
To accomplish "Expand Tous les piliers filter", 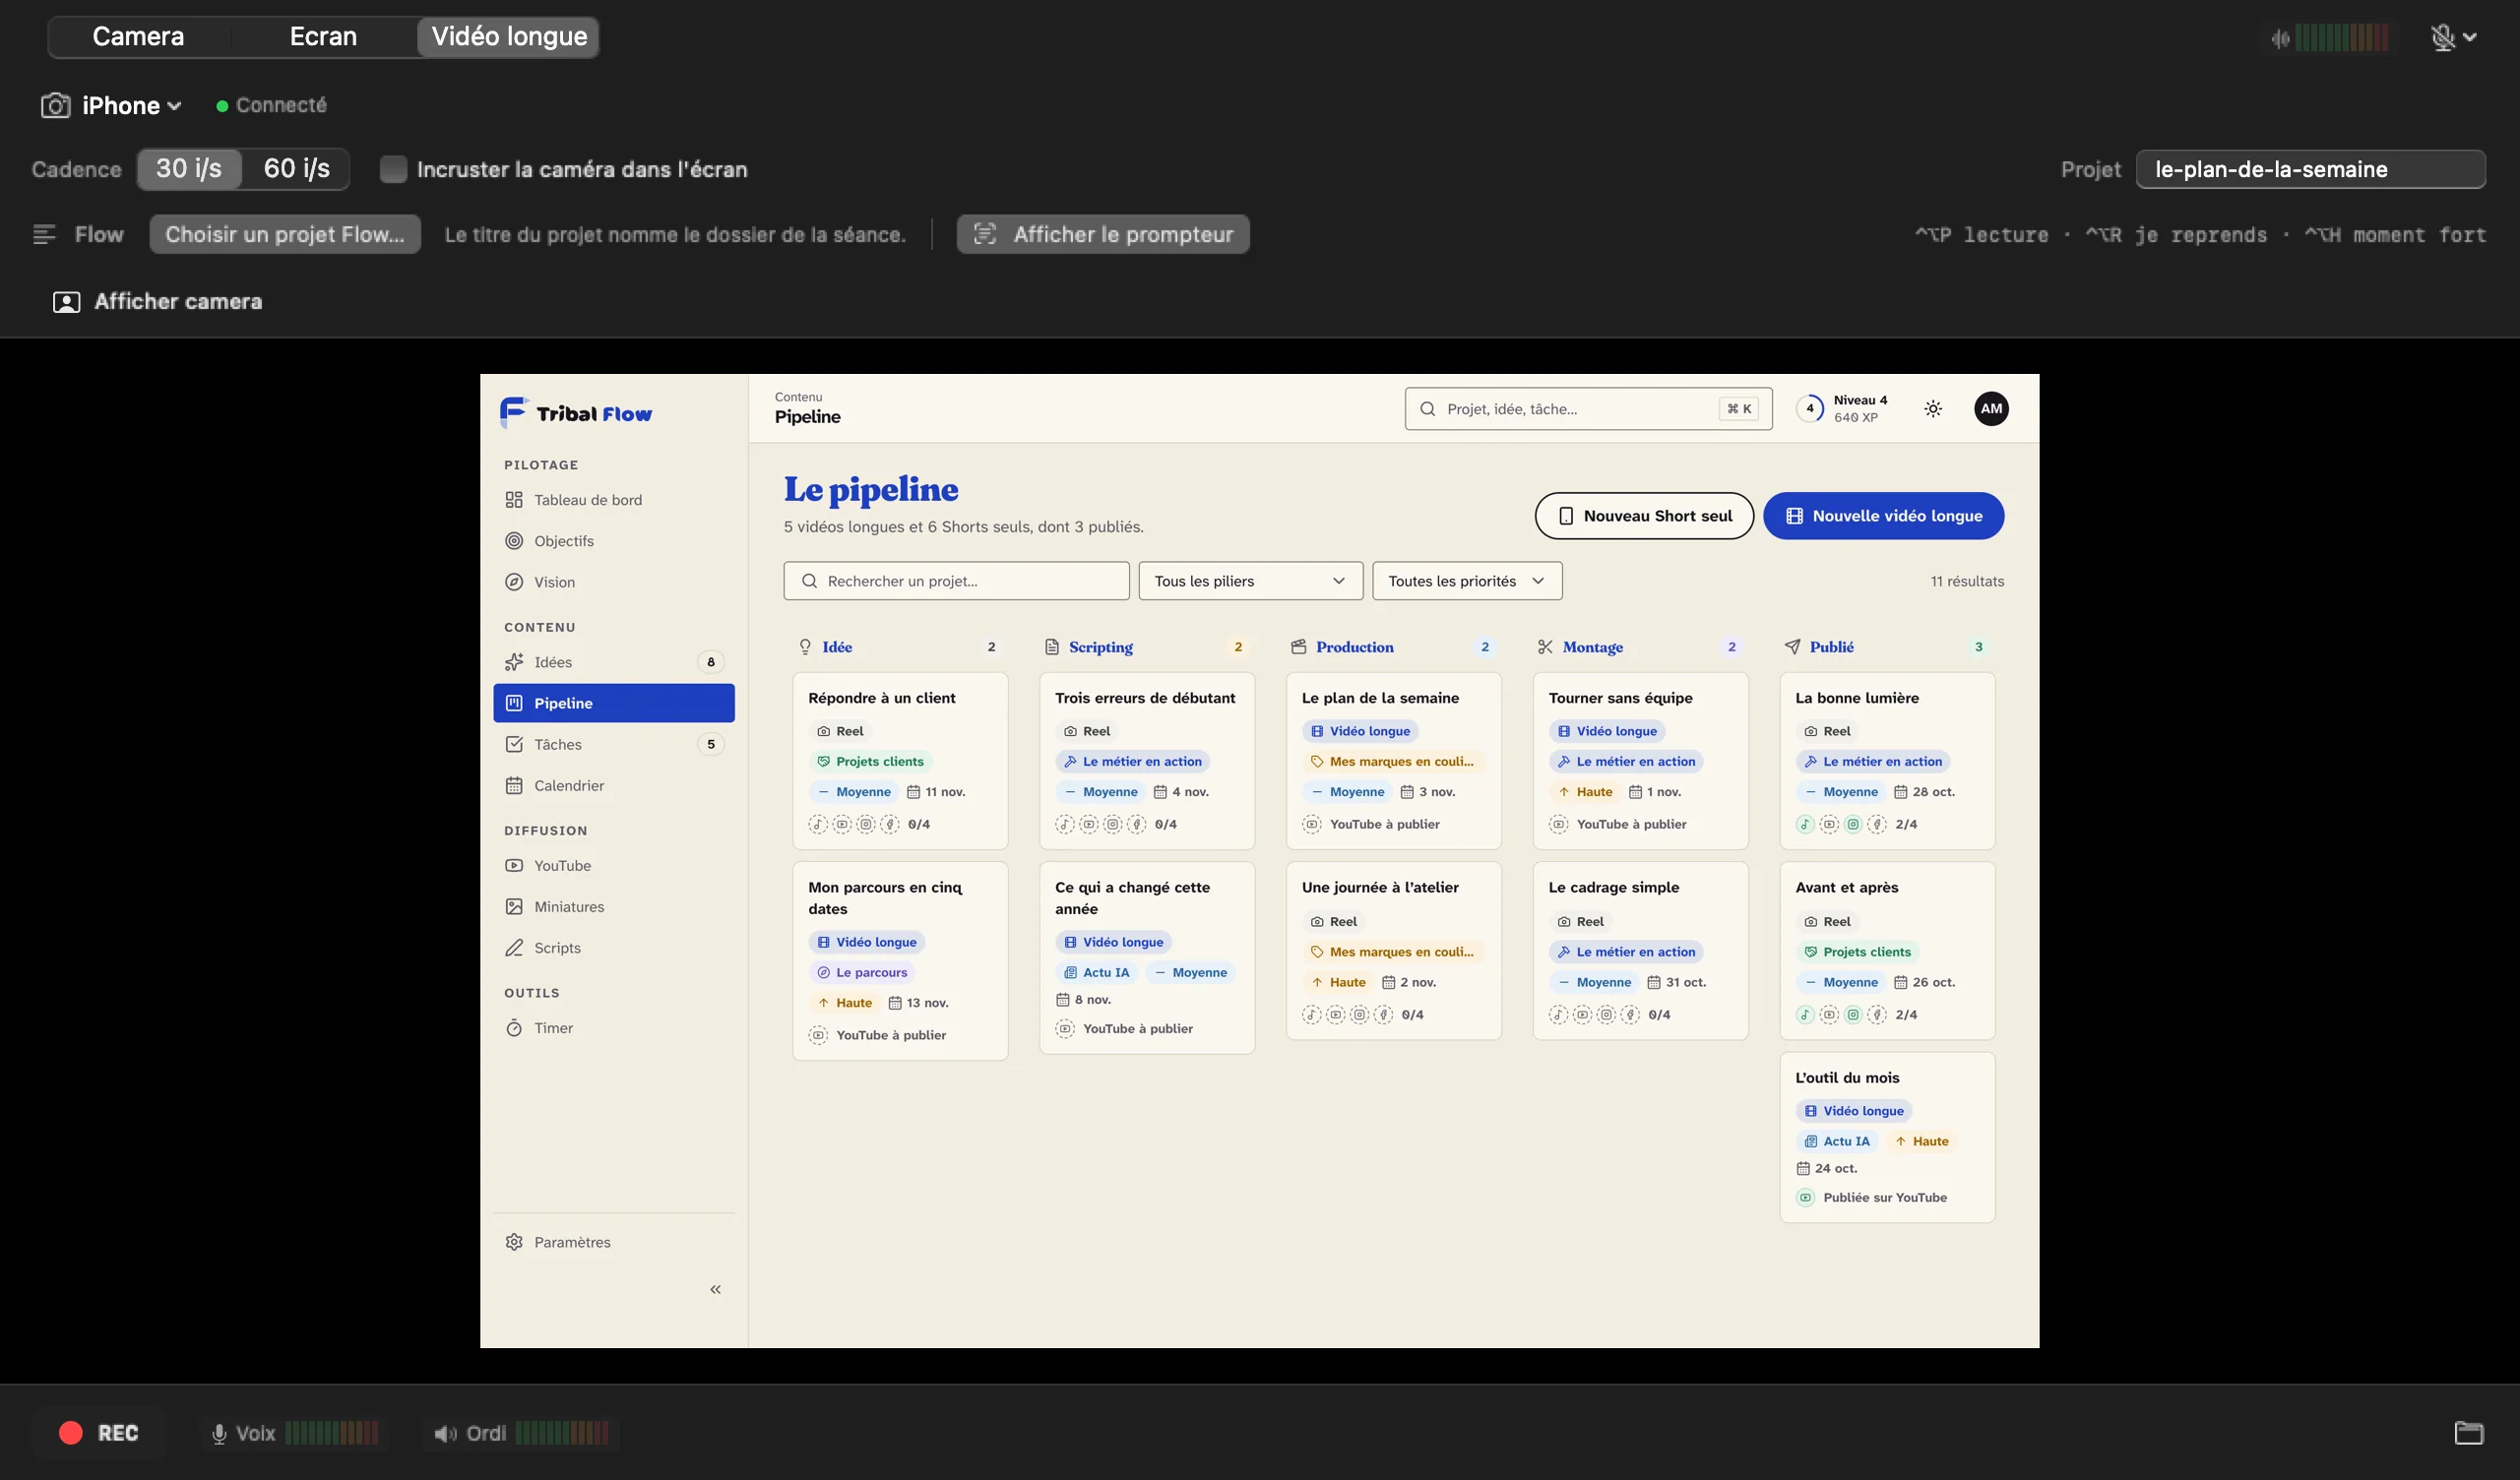I will (1250, 581).
